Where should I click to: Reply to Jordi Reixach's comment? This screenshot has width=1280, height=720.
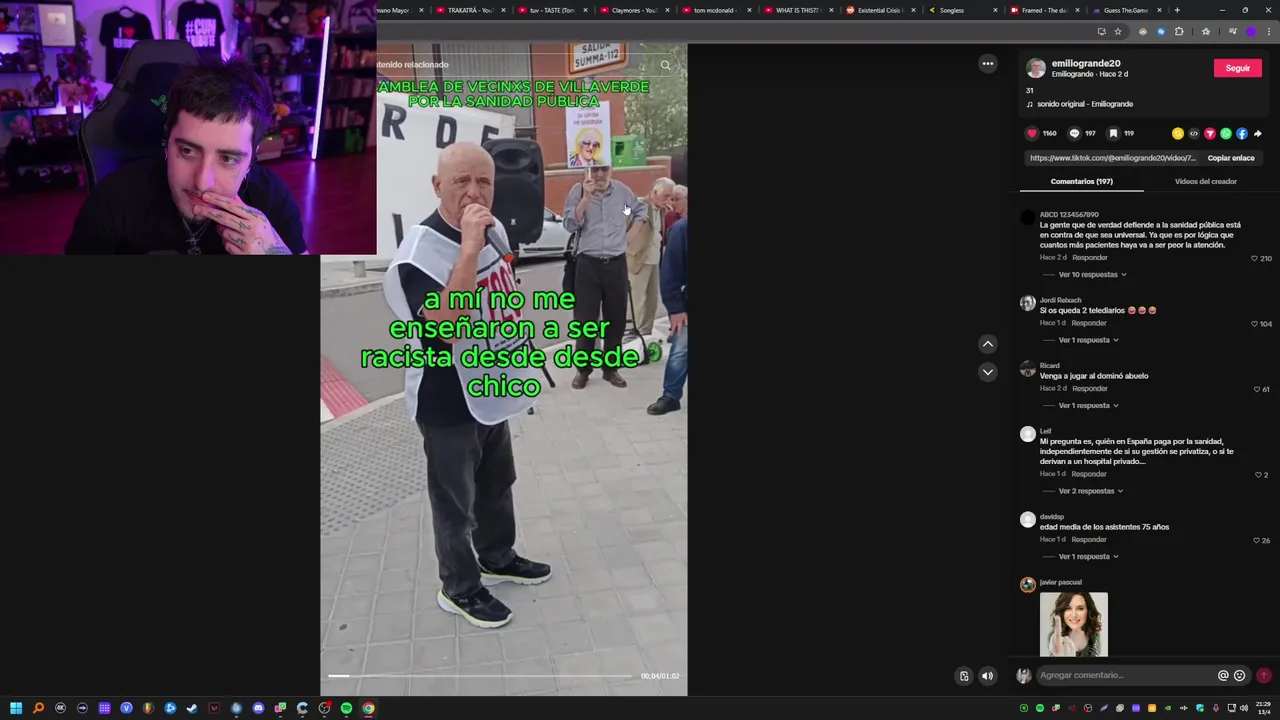click(x=1089, y=323)
